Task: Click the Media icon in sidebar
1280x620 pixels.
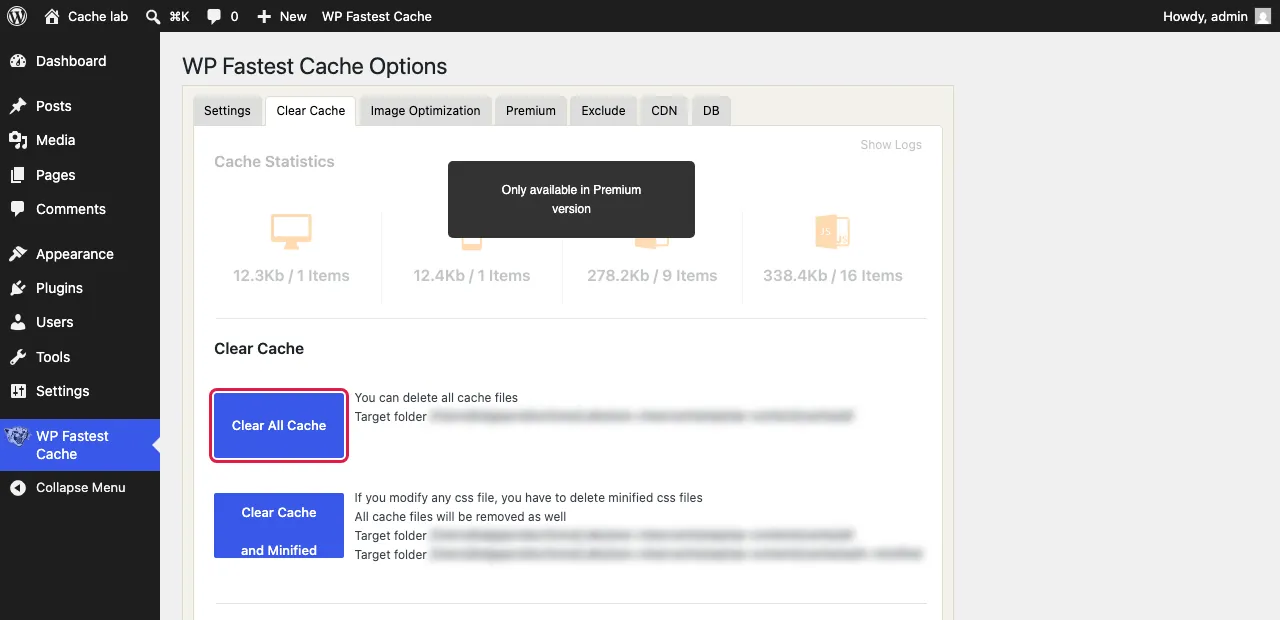Action: [18, 140]
